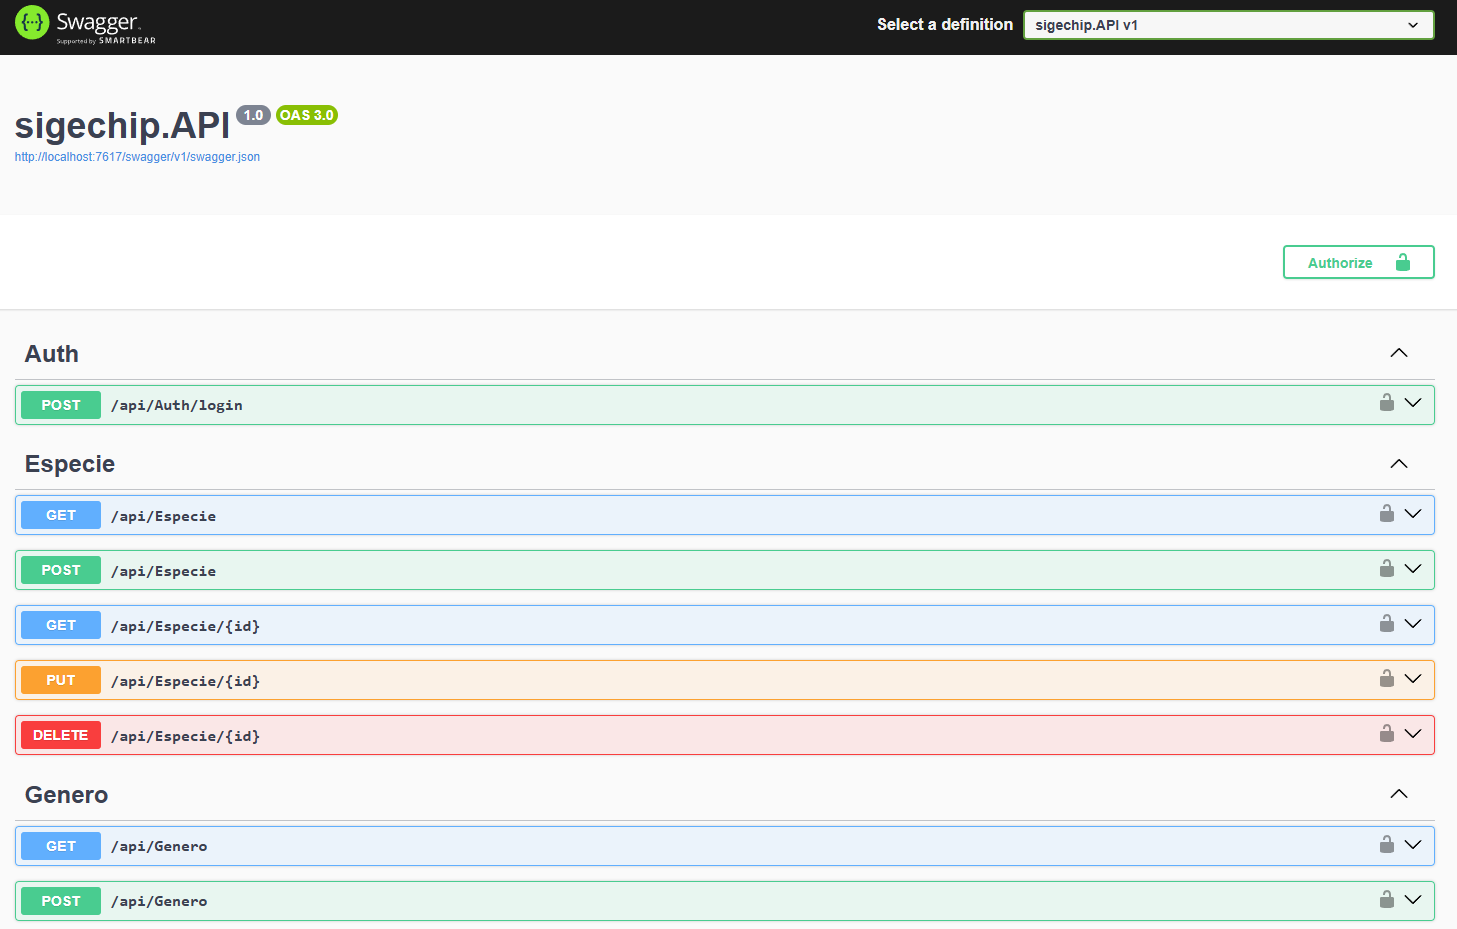Click the lock icon on PUT /api/Especie/{id}
The height and width of the screenshot is (929, 1457).
click(x=1387, y=678)
